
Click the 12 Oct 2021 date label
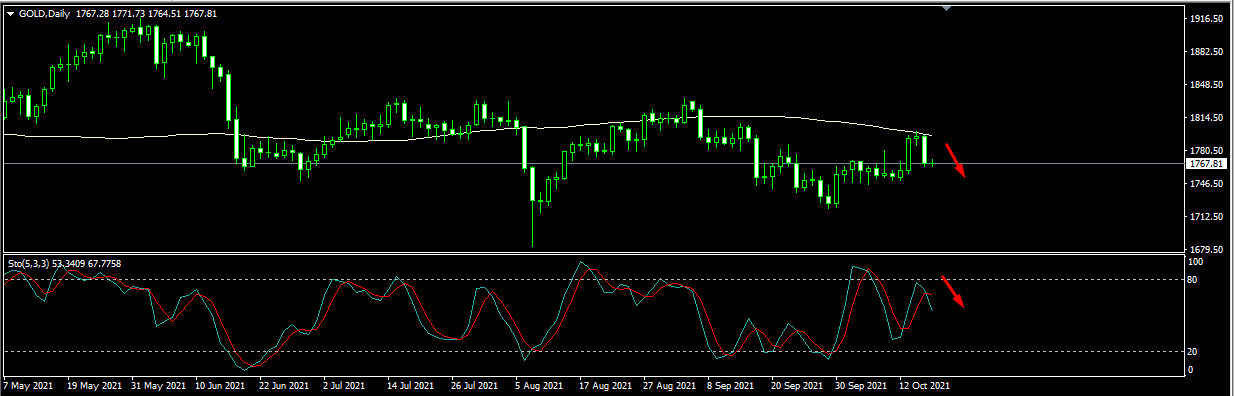point(923,385)
